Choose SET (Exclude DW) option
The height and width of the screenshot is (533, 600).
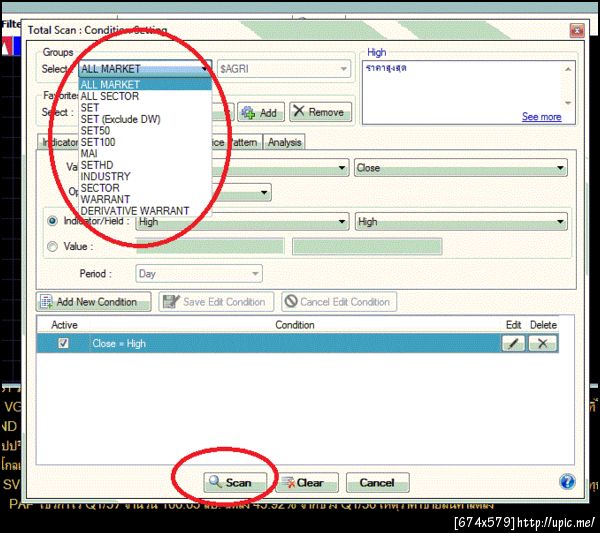(x=145, y=119)
